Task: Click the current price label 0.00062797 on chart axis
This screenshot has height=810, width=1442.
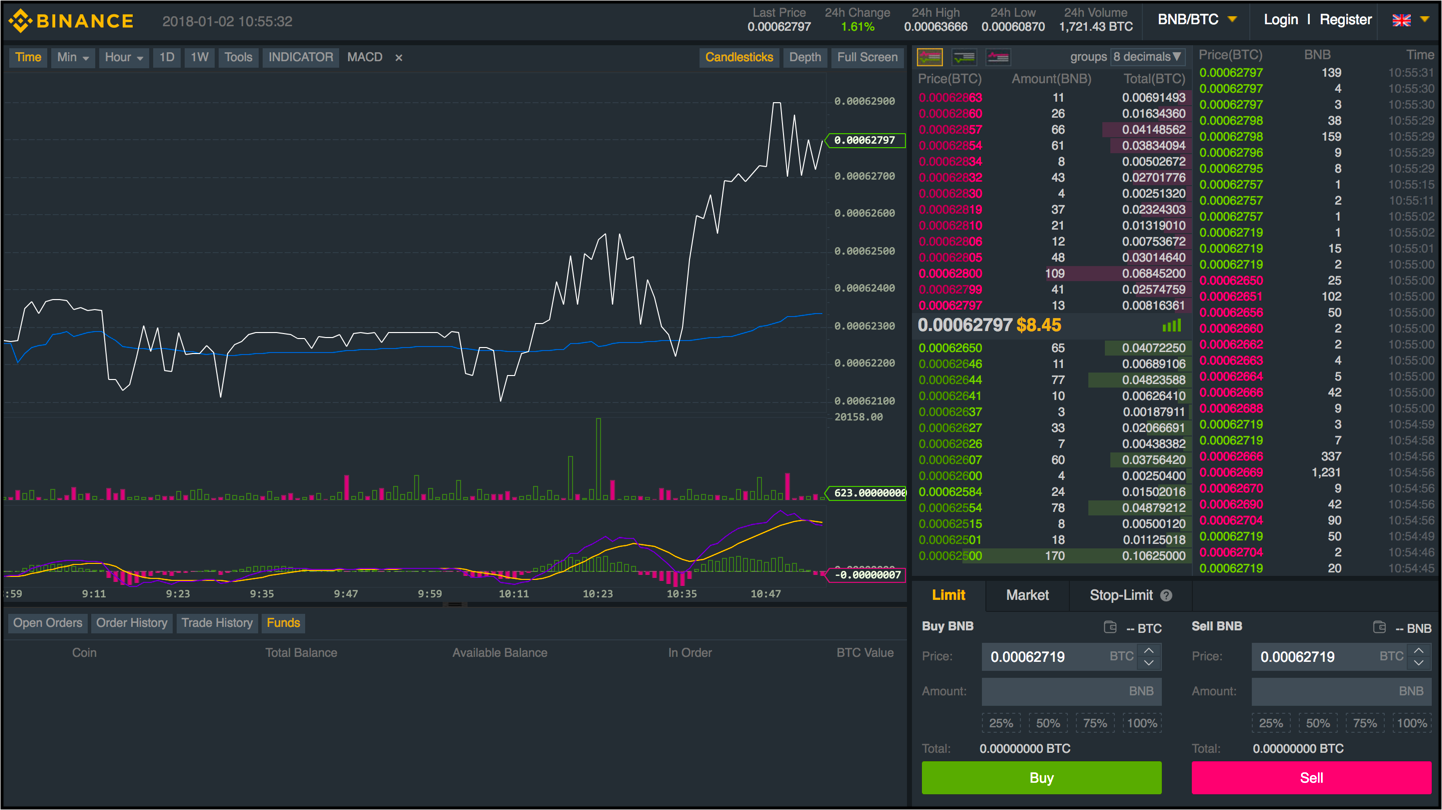Action: tap(865, 141)
